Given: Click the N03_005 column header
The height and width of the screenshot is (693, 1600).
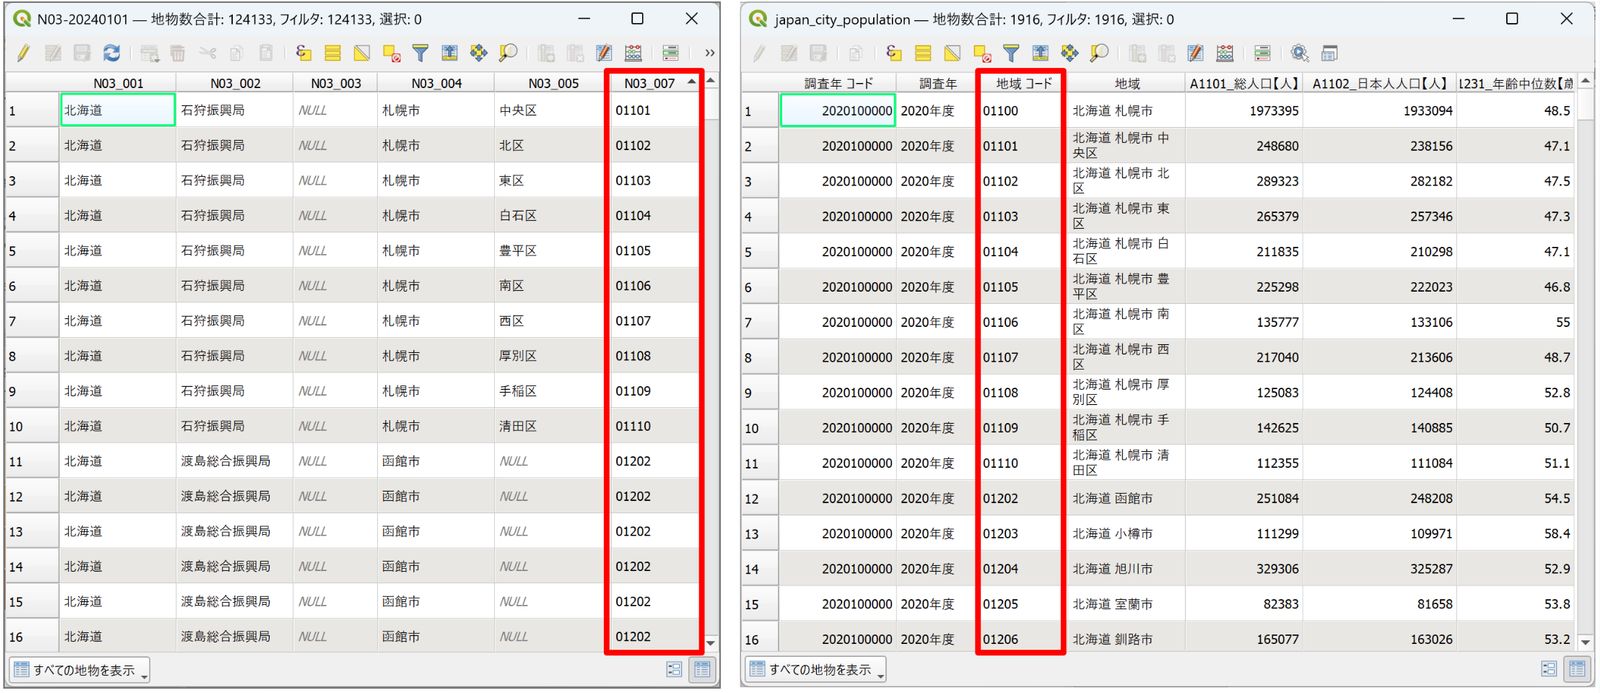Looking at the screenshot, I should pyautogui.click(x=552, y=83).
